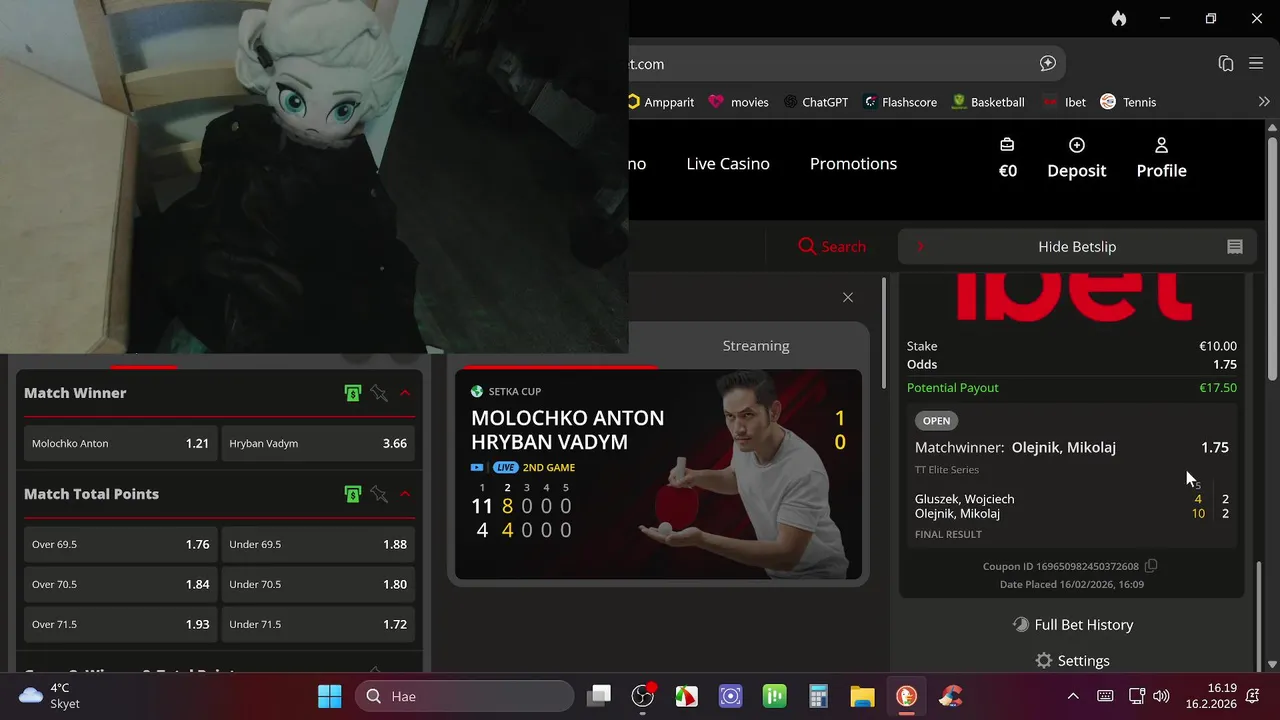
Task: Select Under 70.5 at 1.80
Action: [318, 584]
